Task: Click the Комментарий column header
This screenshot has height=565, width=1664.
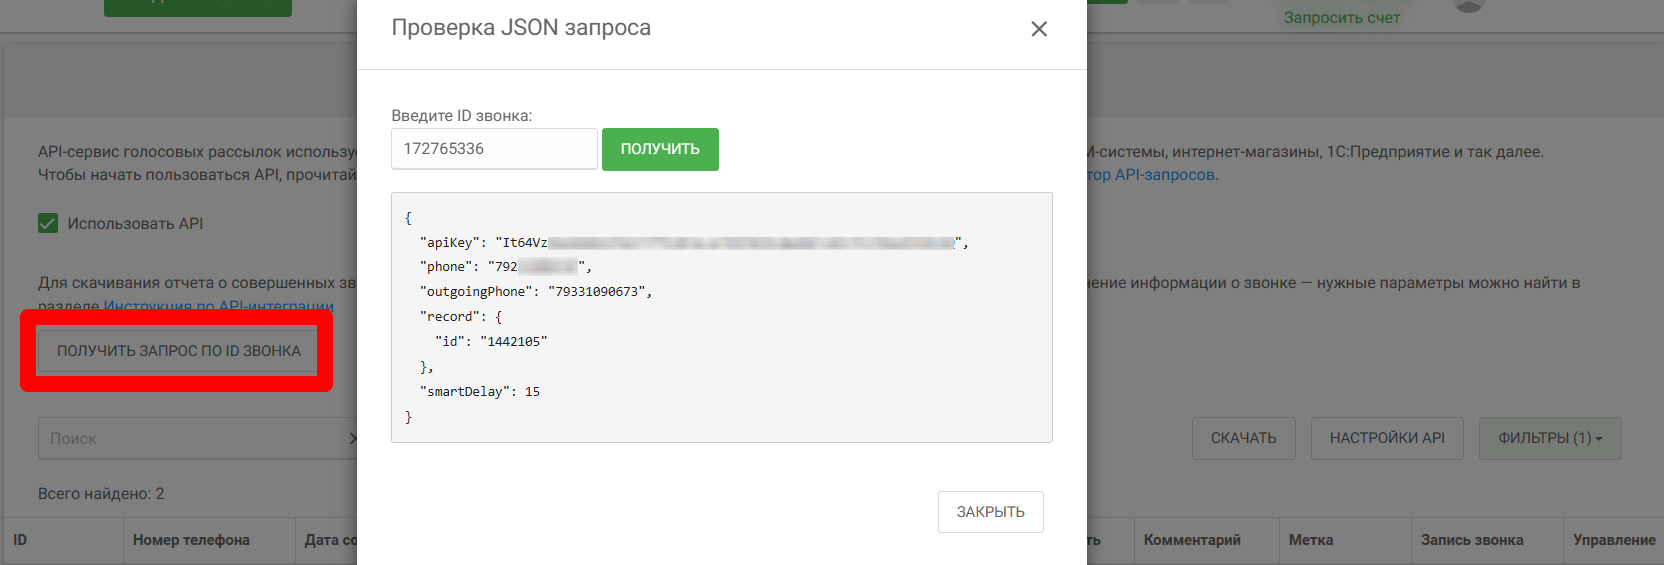Action: (x=1192, y=540)
